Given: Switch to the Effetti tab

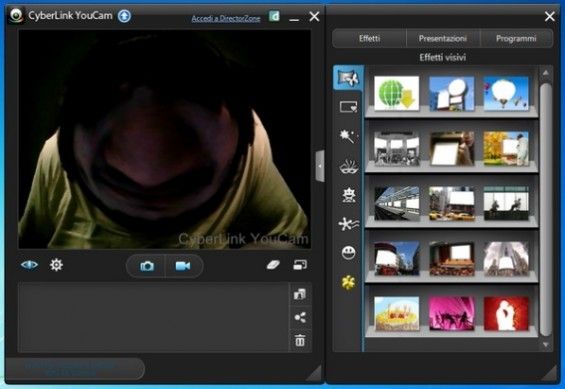Looking at the screenshot, I should [x=369, y=39].
